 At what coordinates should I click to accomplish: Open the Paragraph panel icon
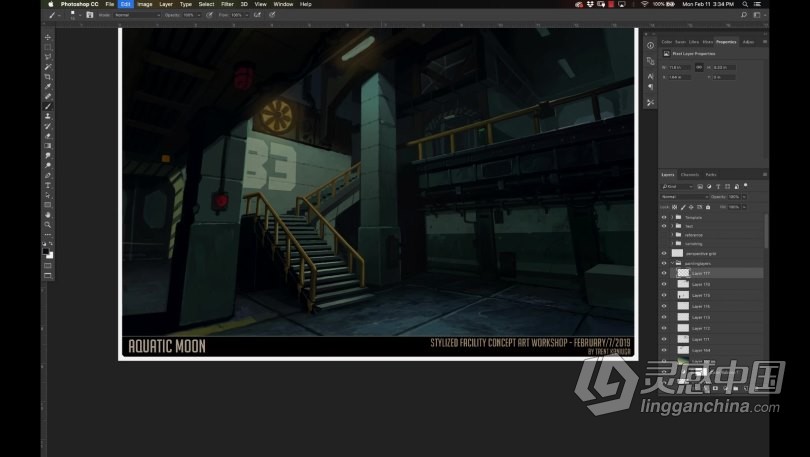pos(650,87)
